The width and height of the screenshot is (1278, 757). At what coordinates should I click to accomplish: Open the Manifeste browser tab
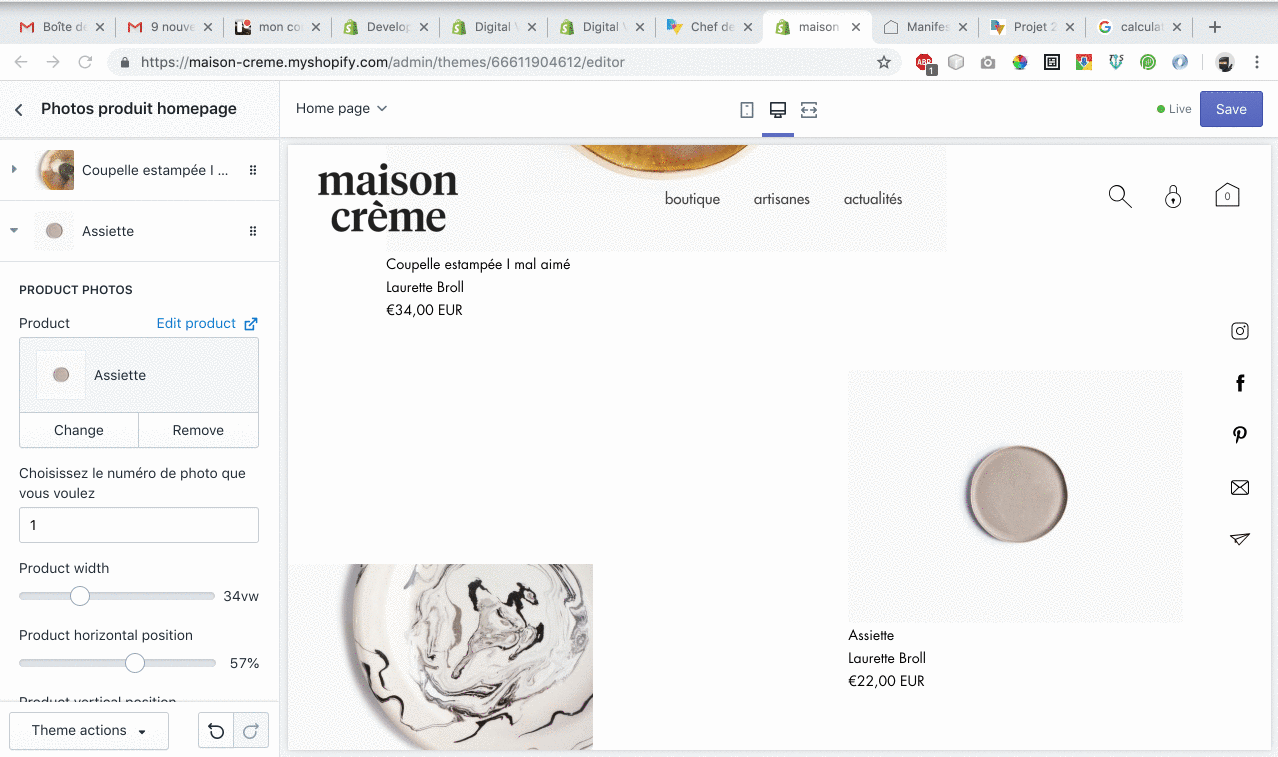pos(920,26)
